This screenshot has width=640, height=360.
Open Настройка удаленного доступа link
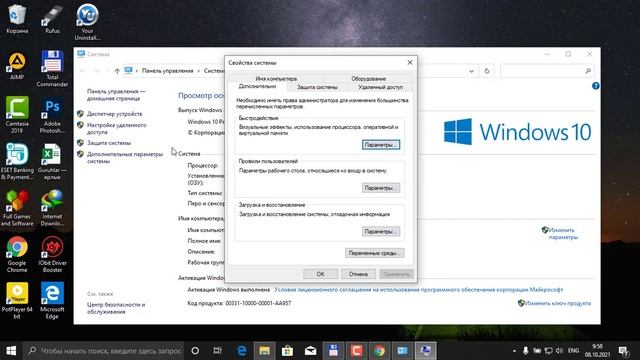117,129
